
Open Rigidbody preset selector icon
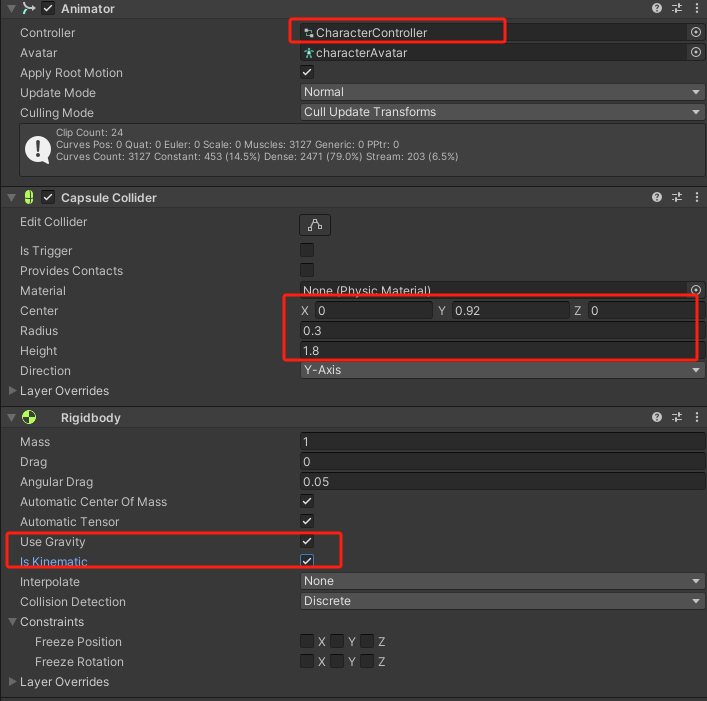[x=677, y=417]
